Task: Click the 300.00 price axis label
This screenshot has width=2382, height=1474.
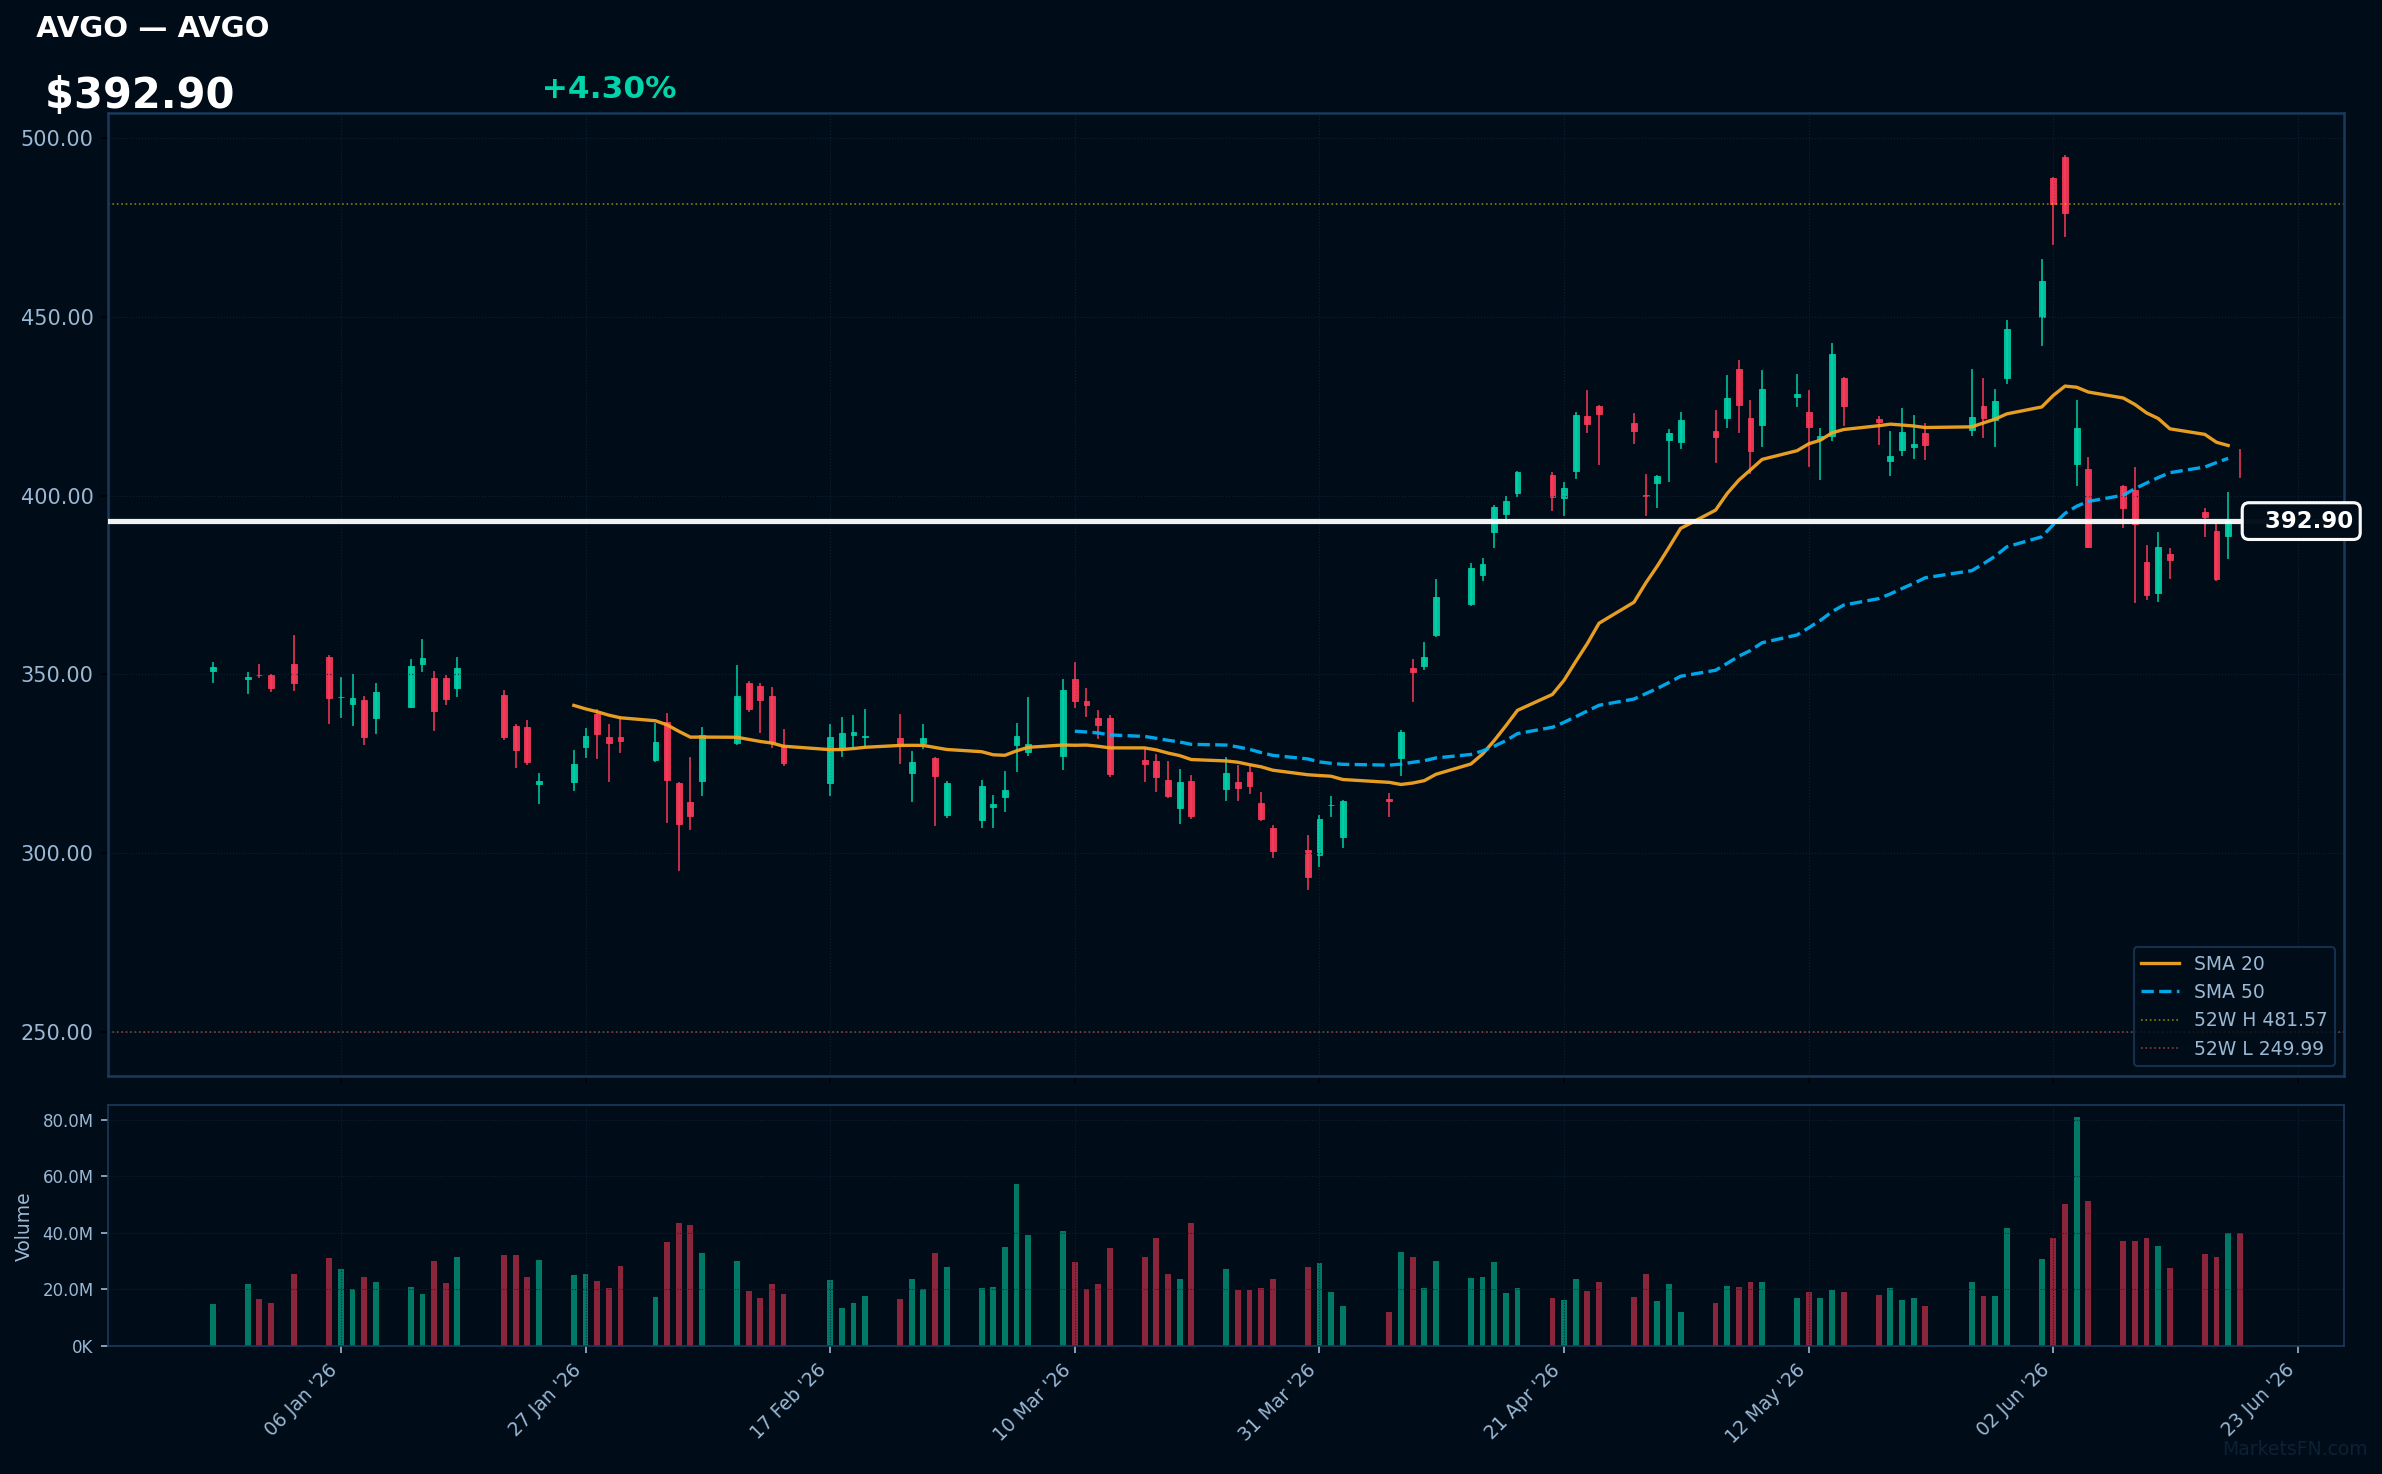Action: point(57,853)
